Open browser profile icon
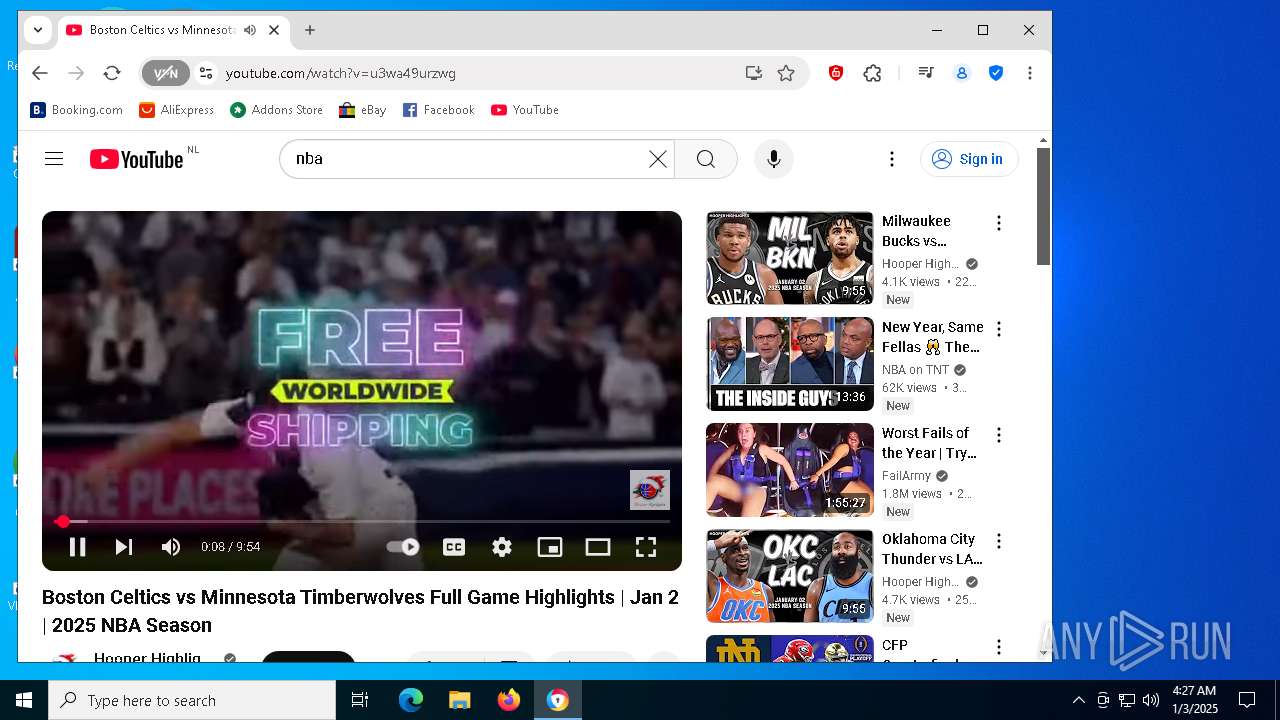The image size is (1280, 720). 962,73
